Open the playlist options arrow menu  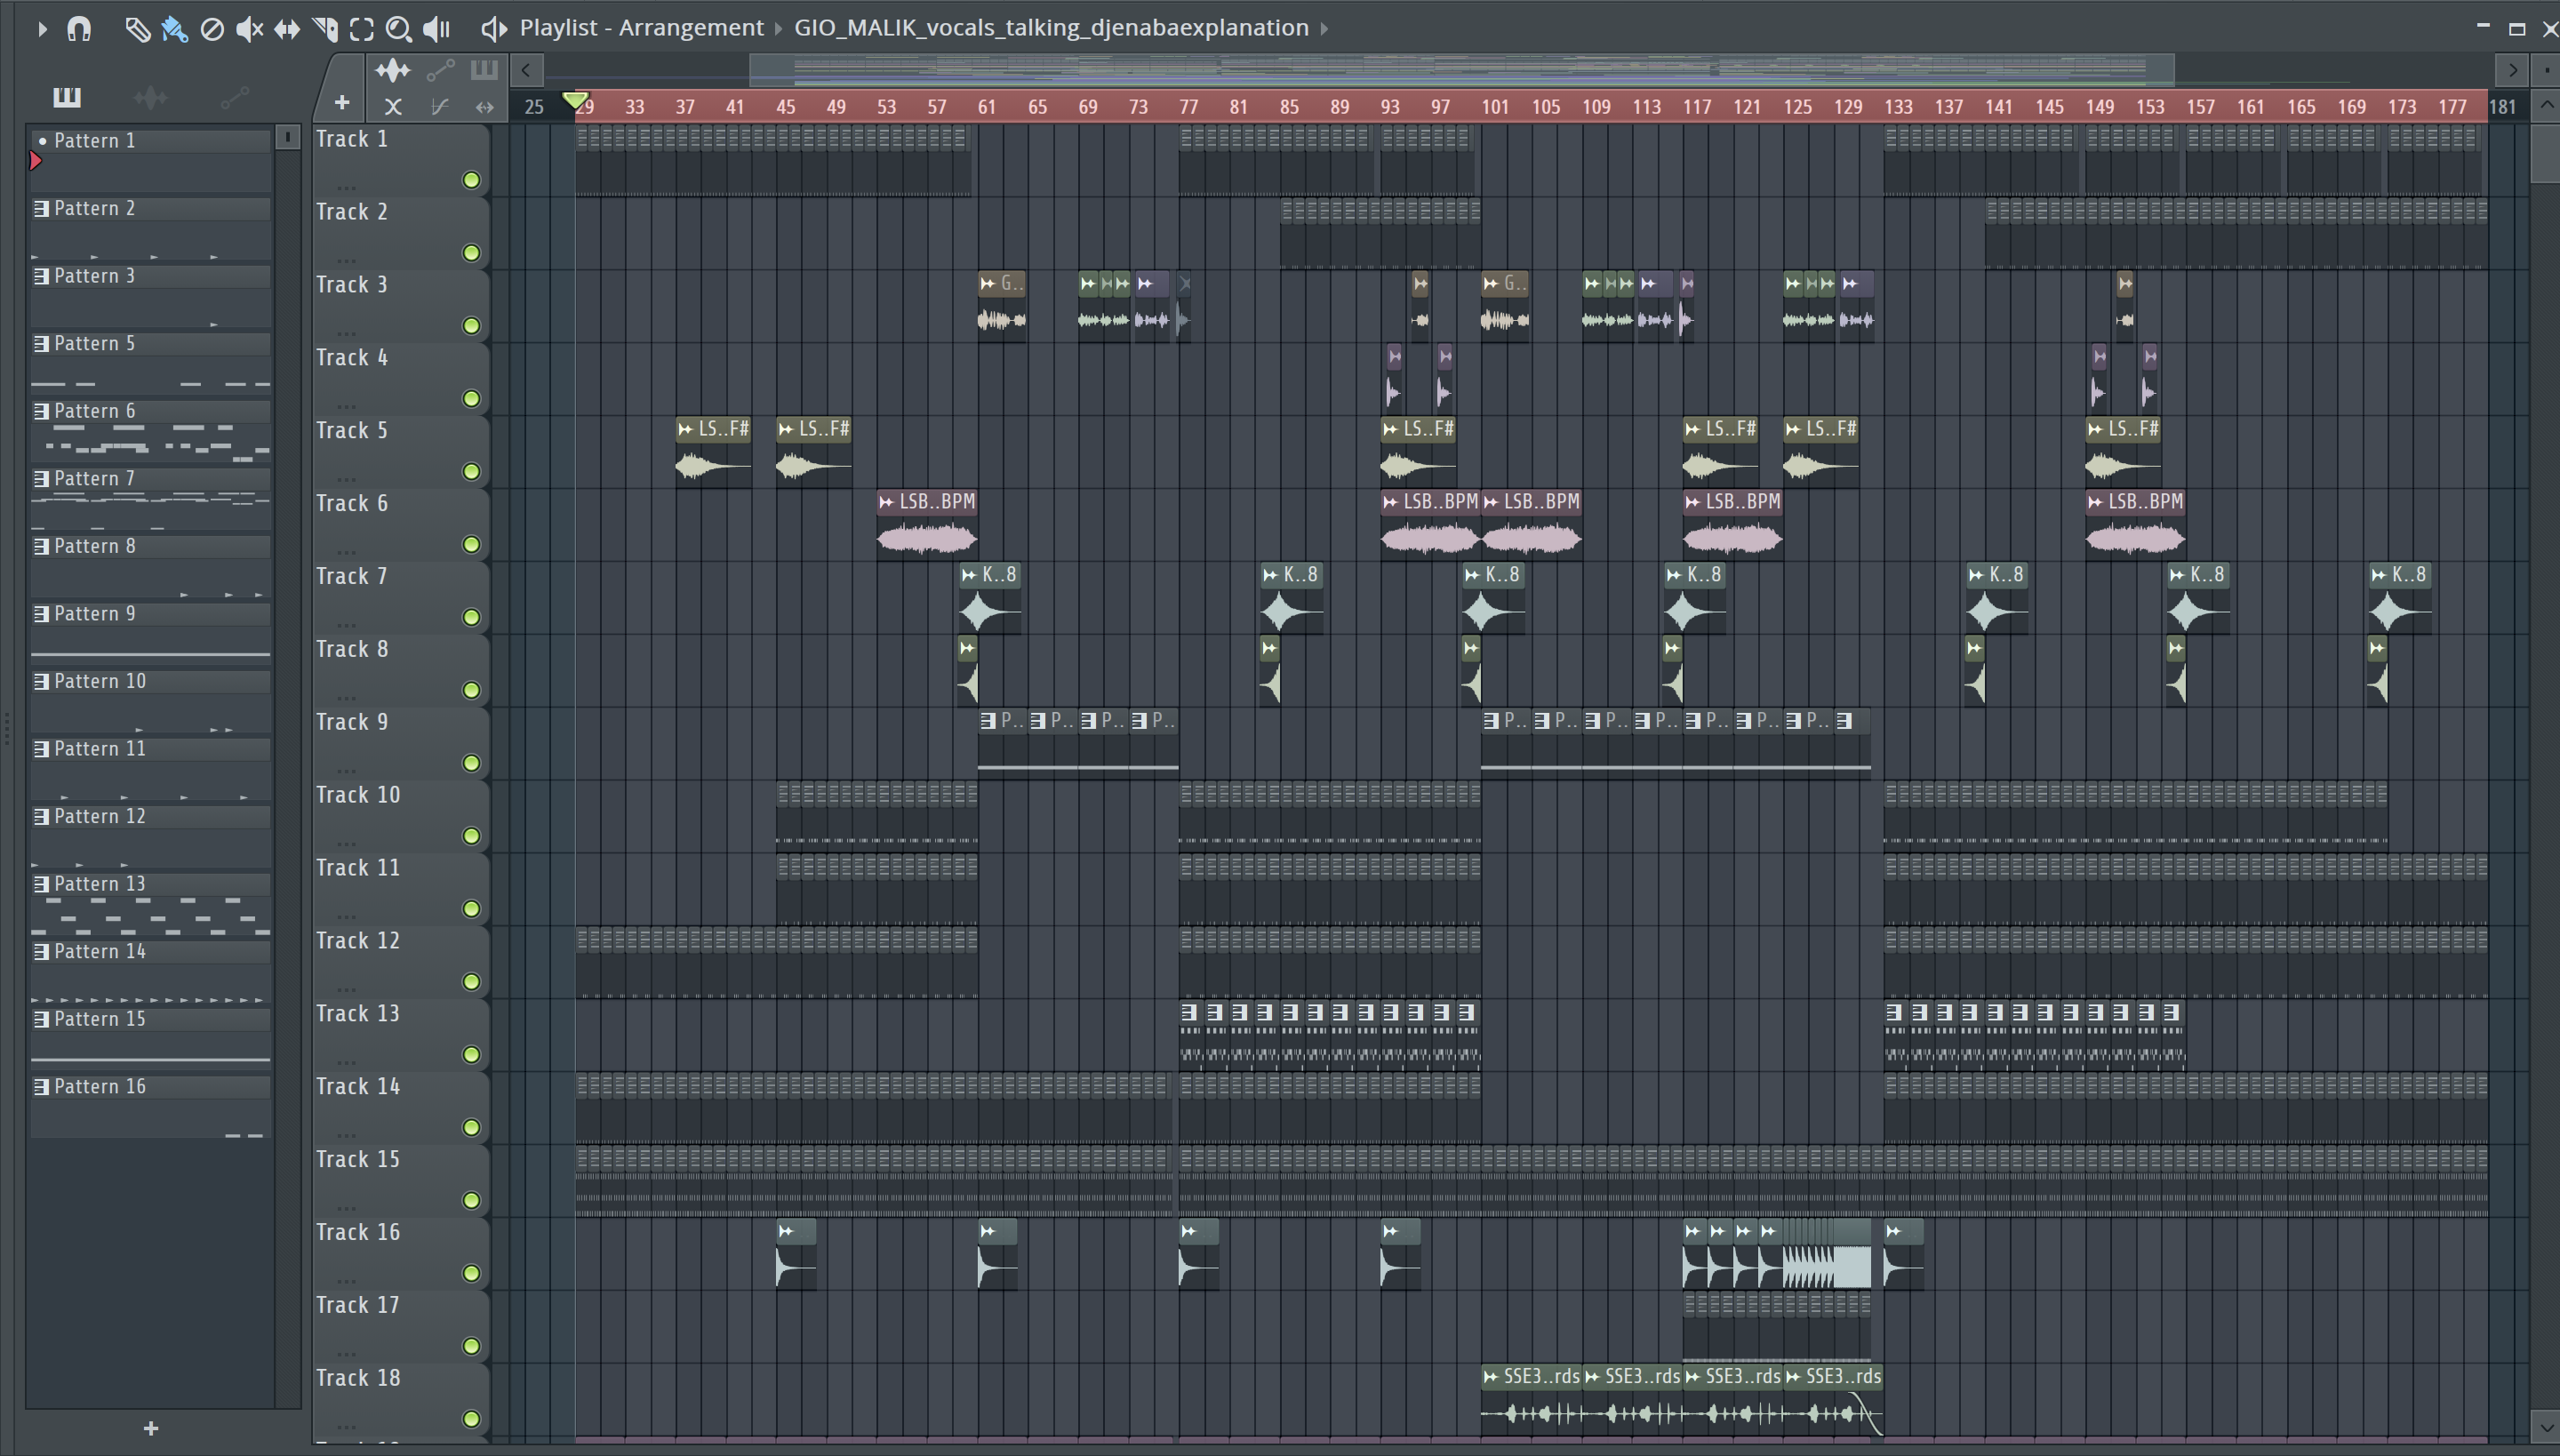41,29
